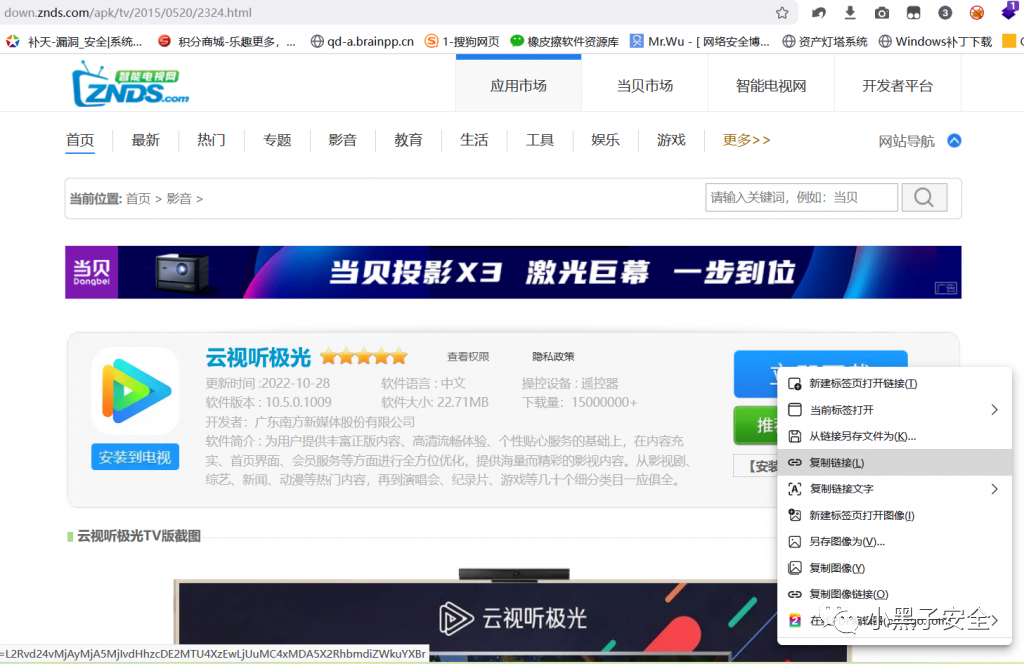Select 复制链接(L) from context menu
The image size is (1024, 664).
point(836,463)
